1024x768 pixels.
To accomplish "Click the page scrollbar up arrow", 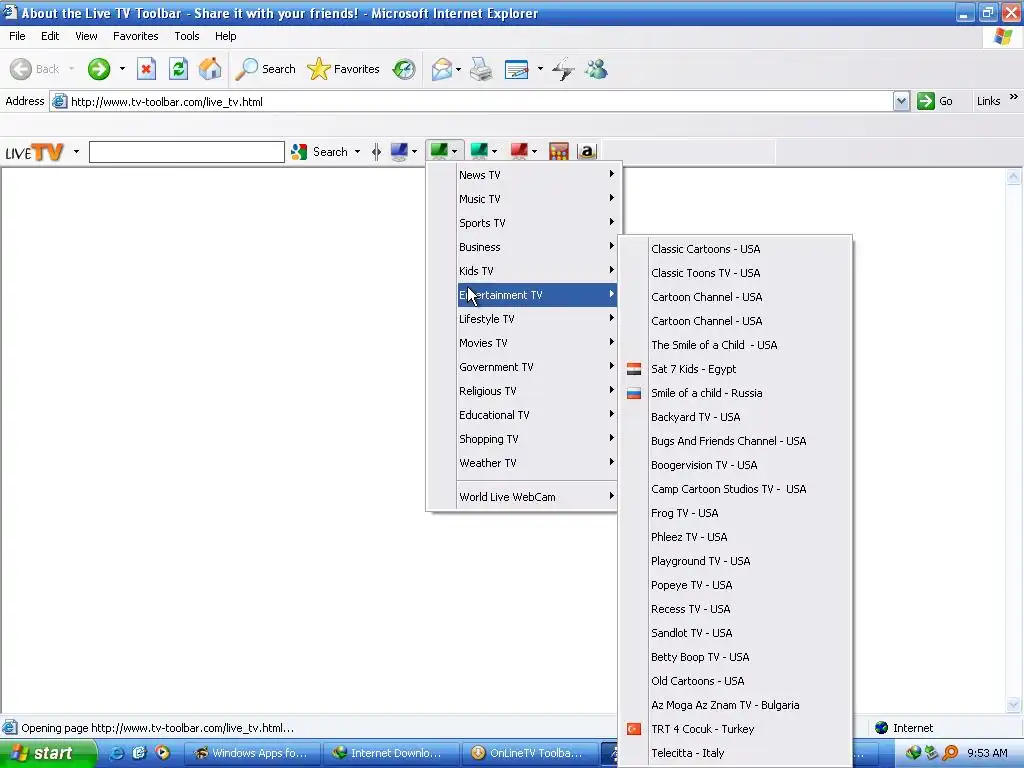I will pyautogui.click(x=1013, y=176).
